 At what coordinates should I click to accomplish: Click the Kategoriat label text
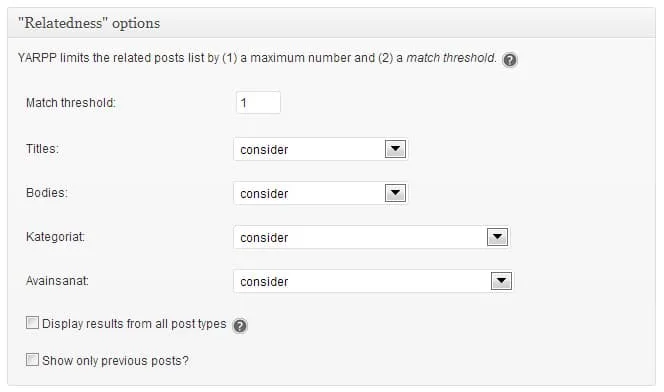pos(55,237)
